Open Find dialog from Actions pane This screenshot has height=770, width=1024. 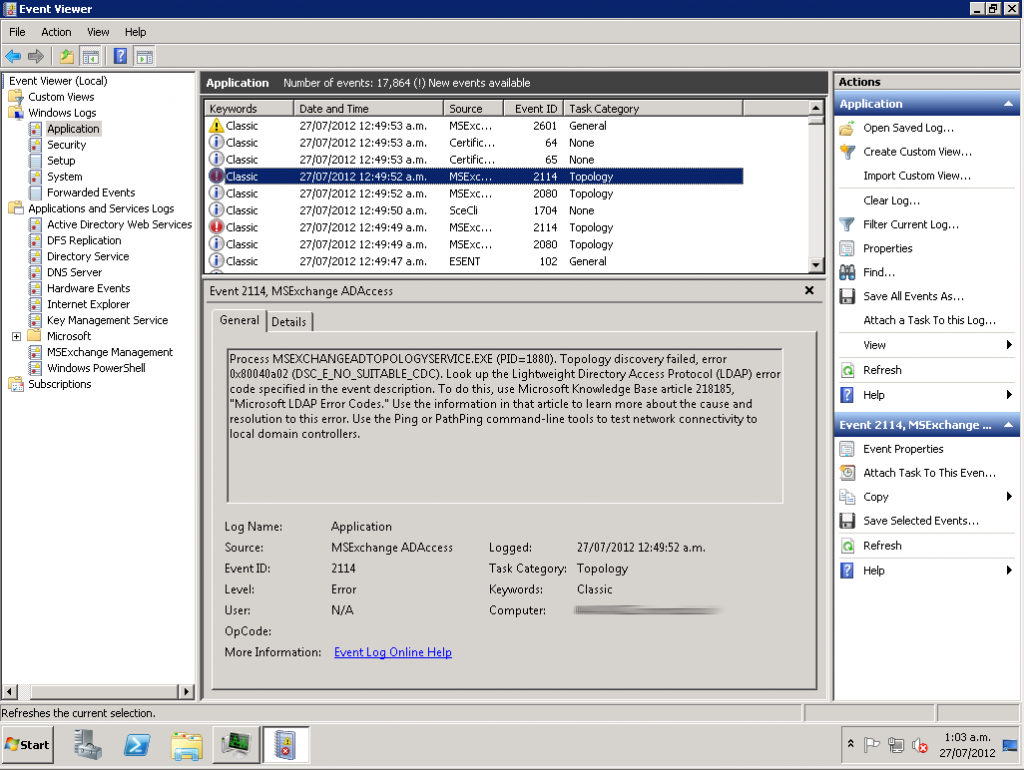pos(880,270)
